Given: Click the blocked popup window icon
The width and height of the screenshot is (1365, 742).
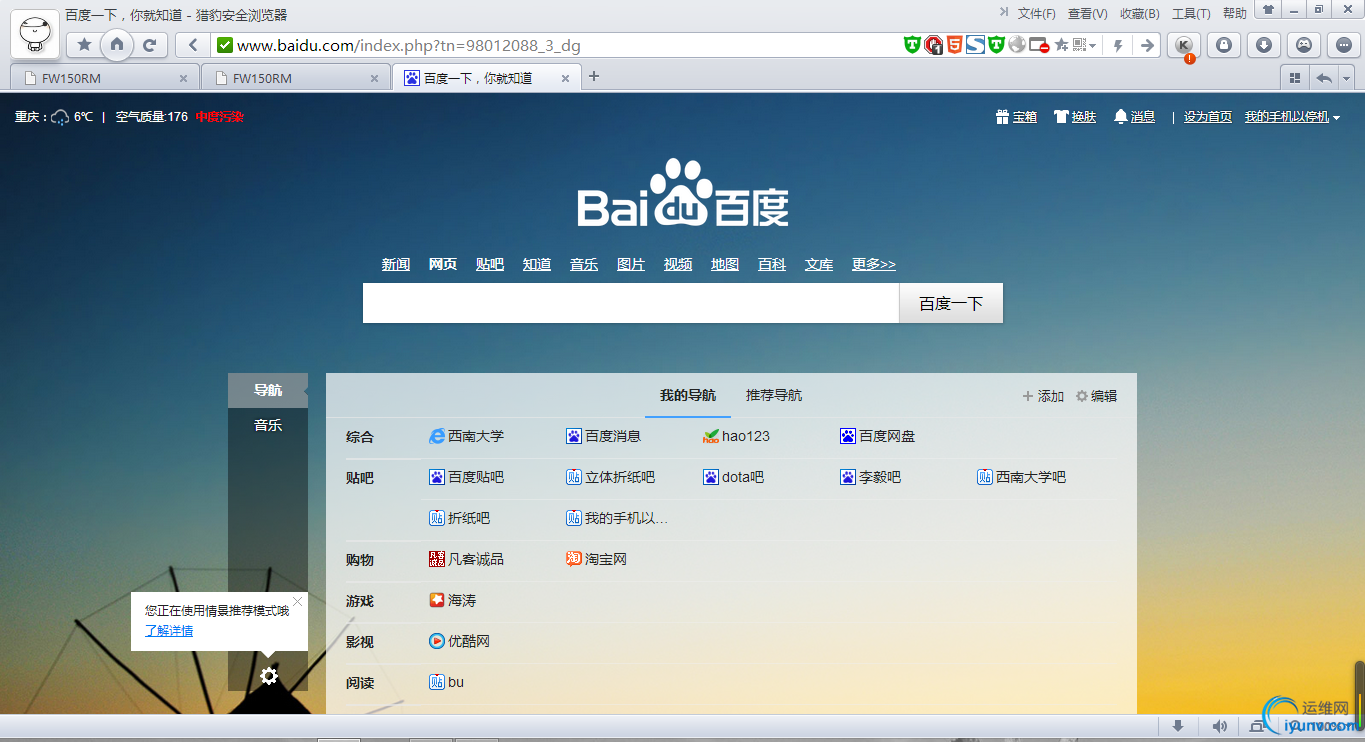Looking at the screenshot, I should click(x=1039, y=45).
